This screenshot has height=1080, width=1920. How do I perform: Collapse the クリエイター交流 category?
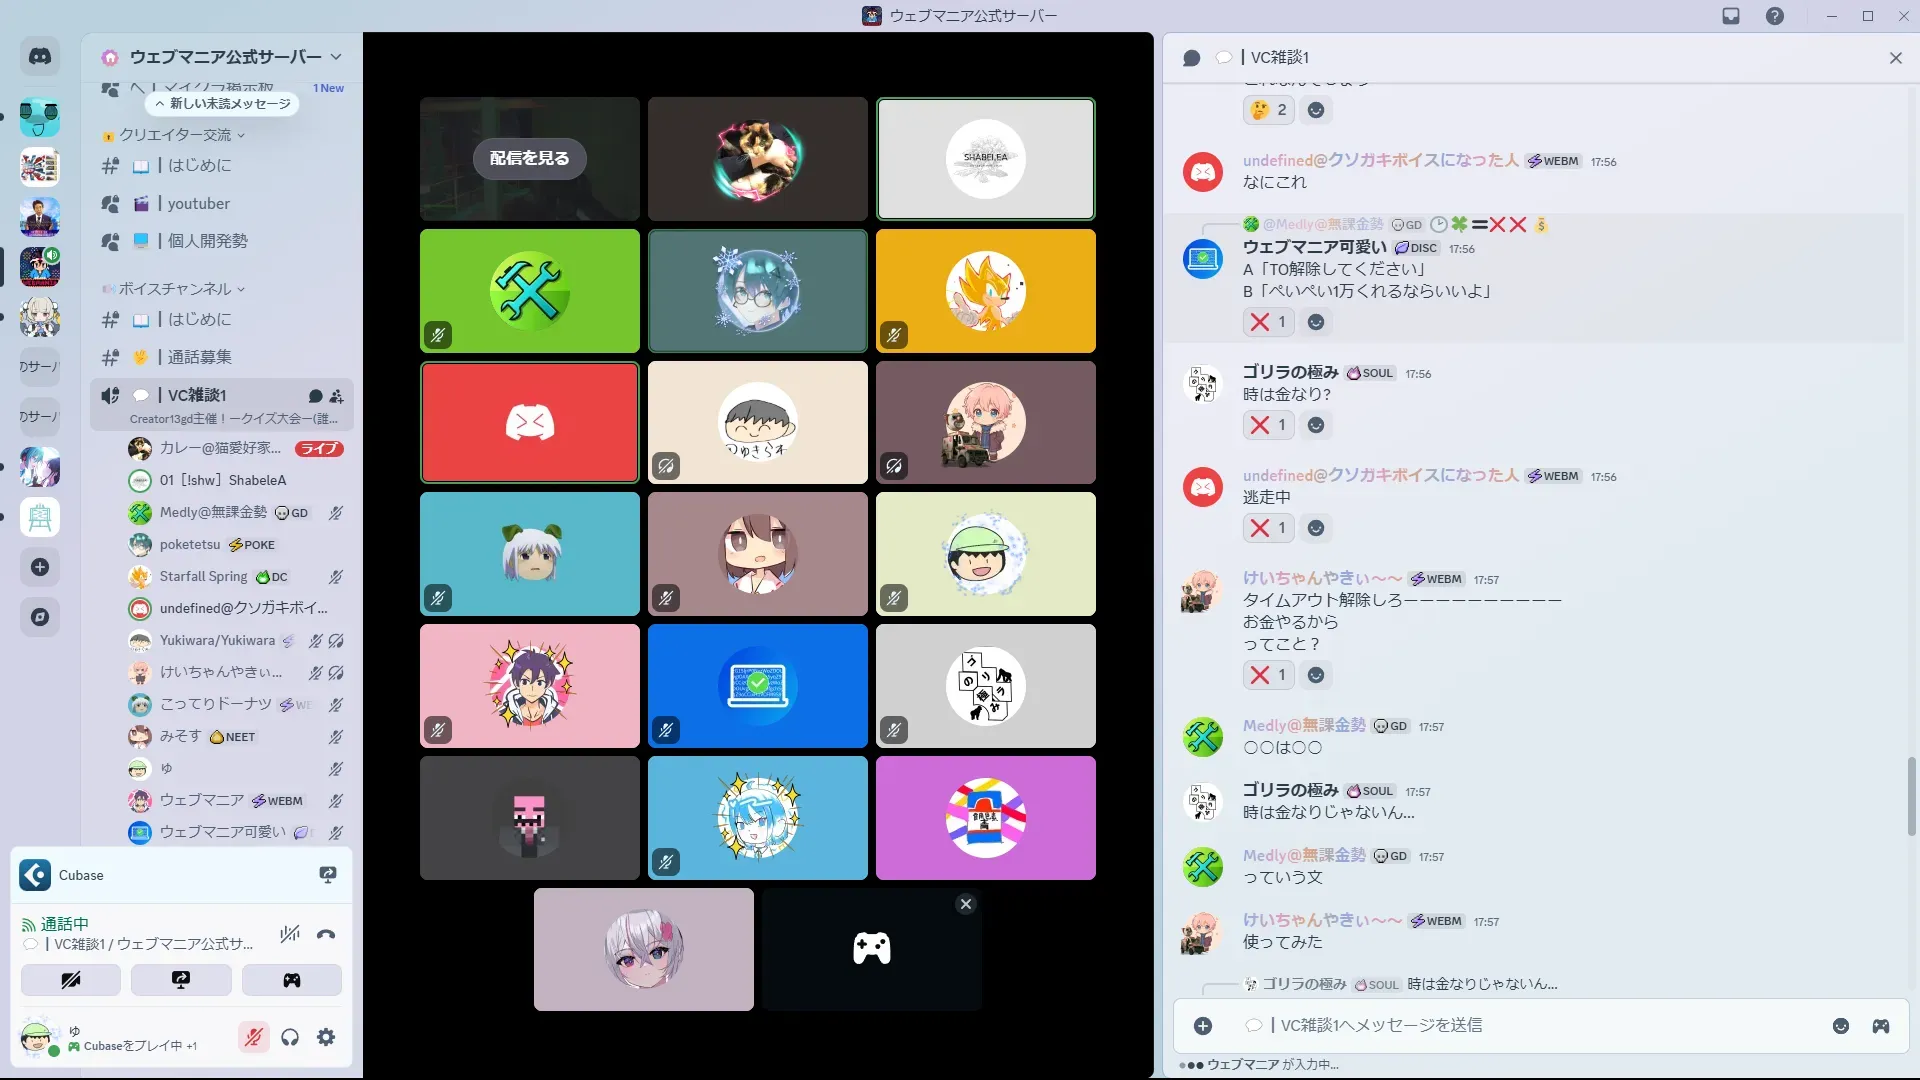(175, 135)
